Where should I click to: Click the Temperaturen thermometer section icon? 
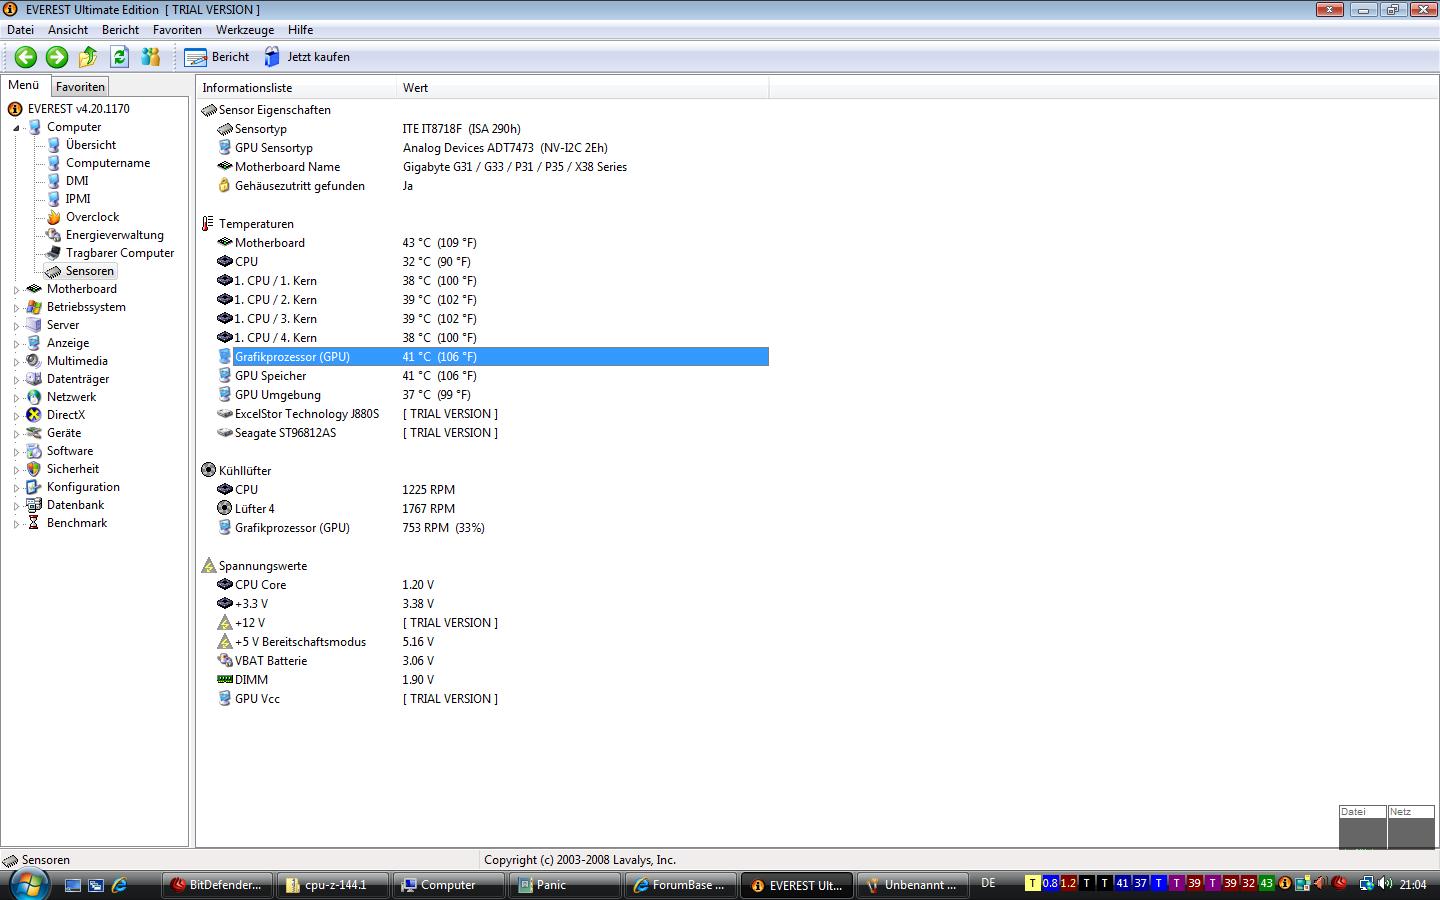(x=208, y=224)
